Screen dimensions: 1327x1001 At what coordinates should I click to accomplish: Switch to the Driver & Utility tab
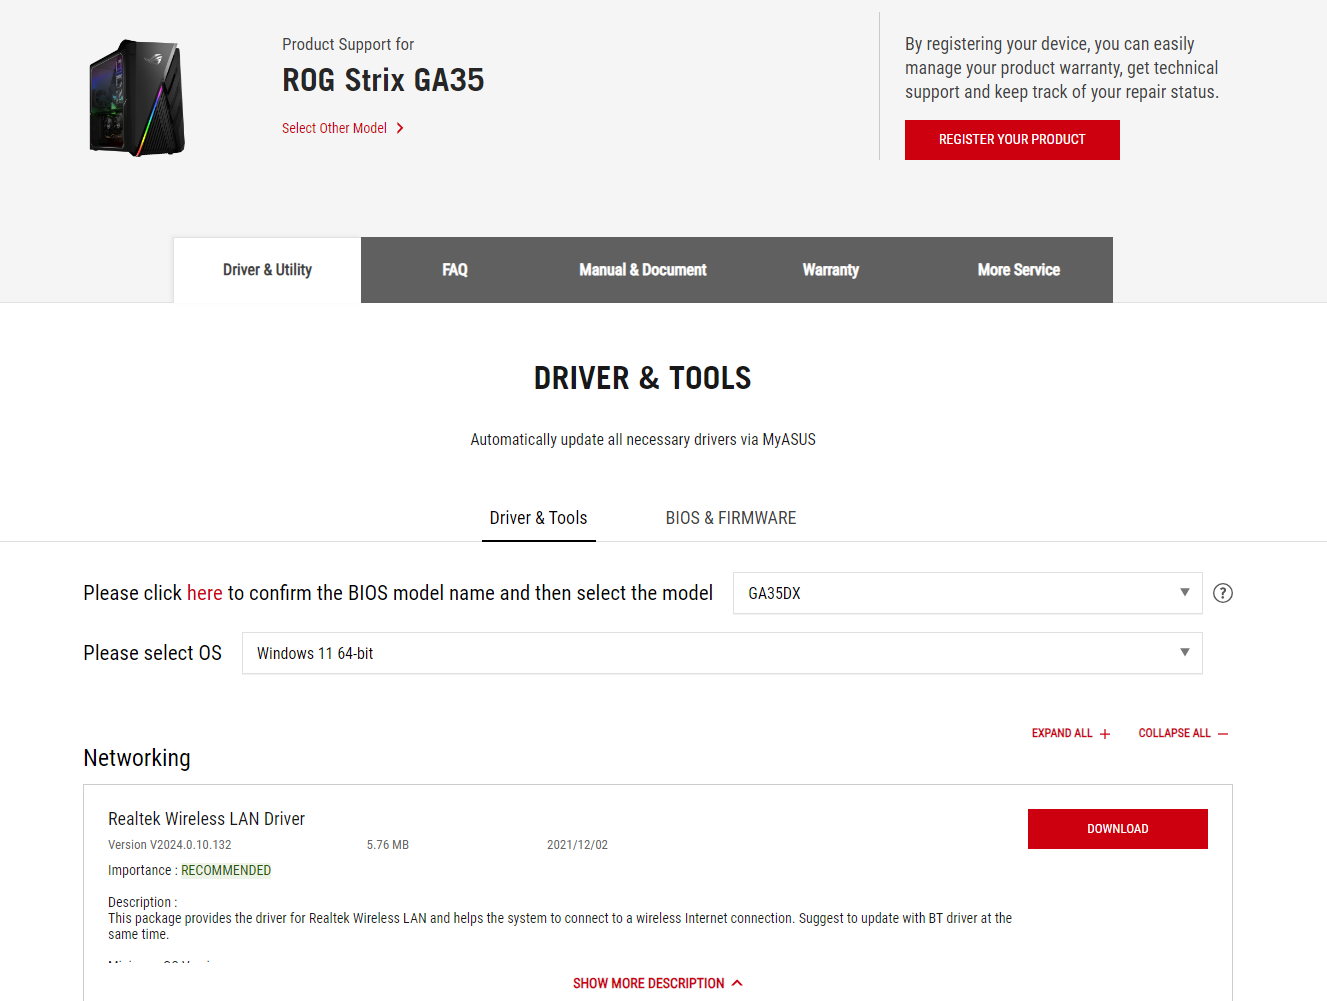267,270
